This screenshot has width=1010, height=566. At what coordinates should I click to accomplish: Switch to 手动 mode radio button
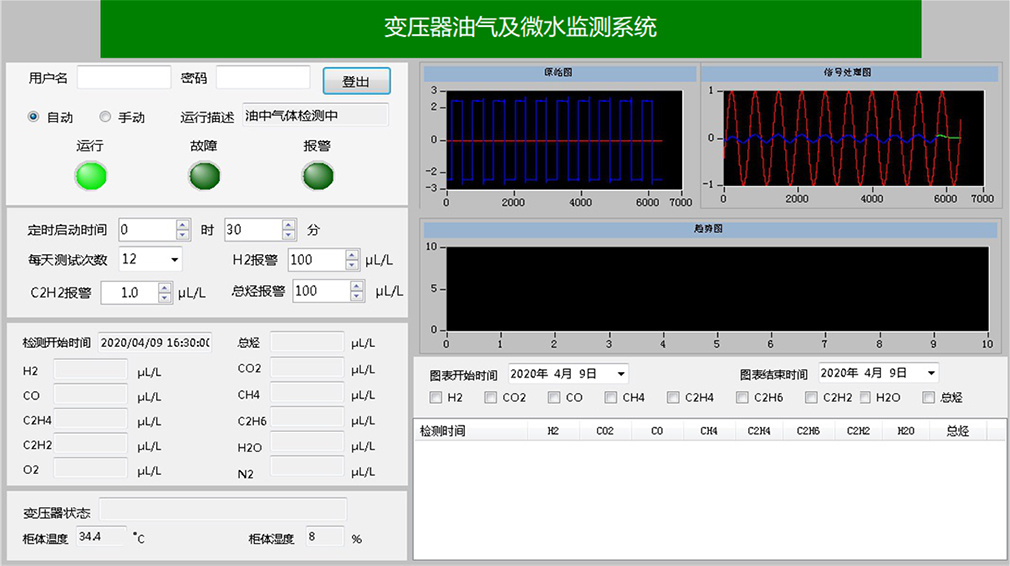point(106,117)
